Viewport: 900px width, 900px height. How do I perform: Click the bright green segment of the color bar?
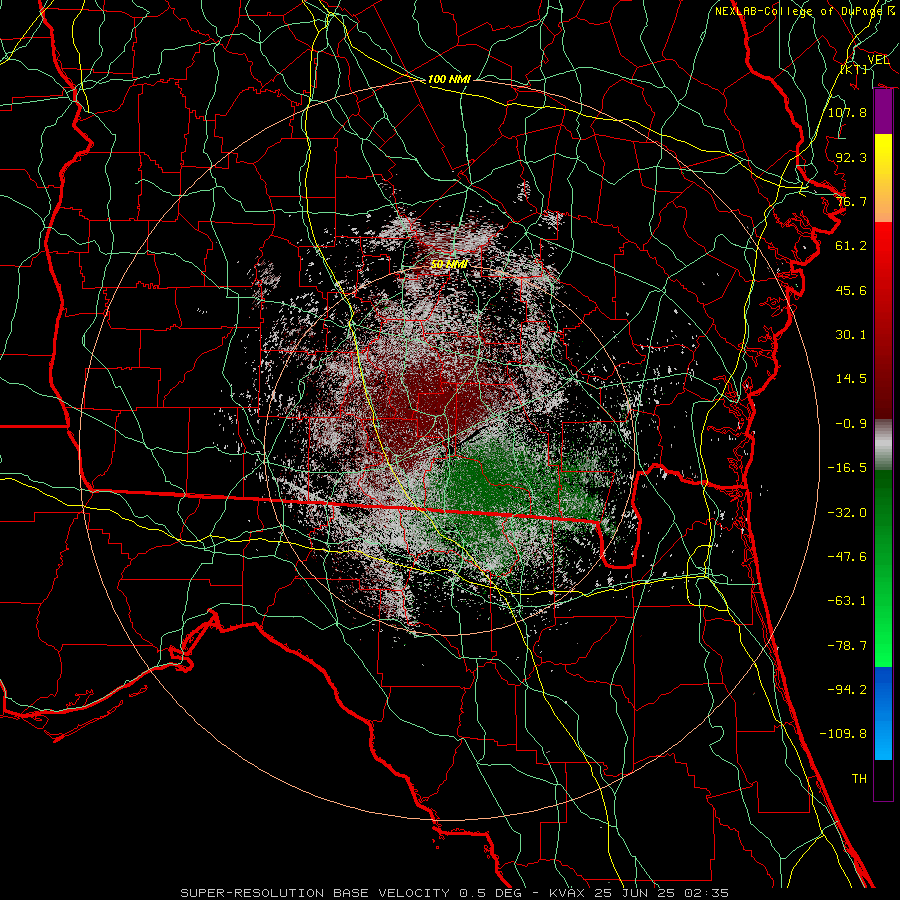pos(883,568)
